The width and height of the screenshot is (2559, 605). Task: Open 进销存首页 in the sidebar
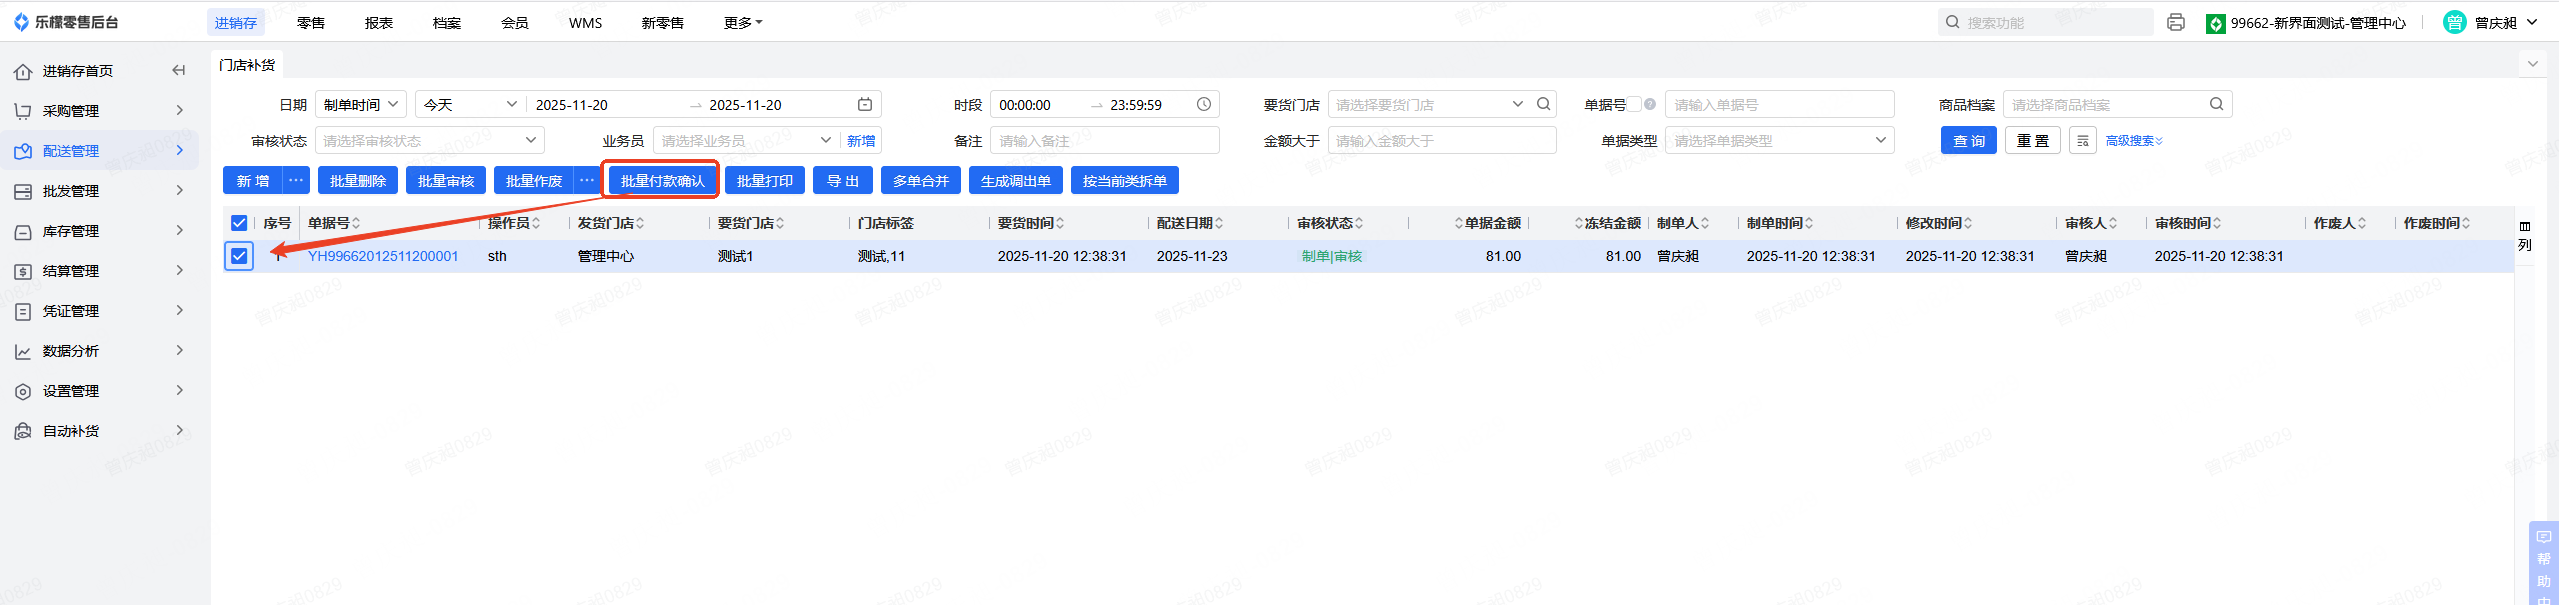coord(77,70)
